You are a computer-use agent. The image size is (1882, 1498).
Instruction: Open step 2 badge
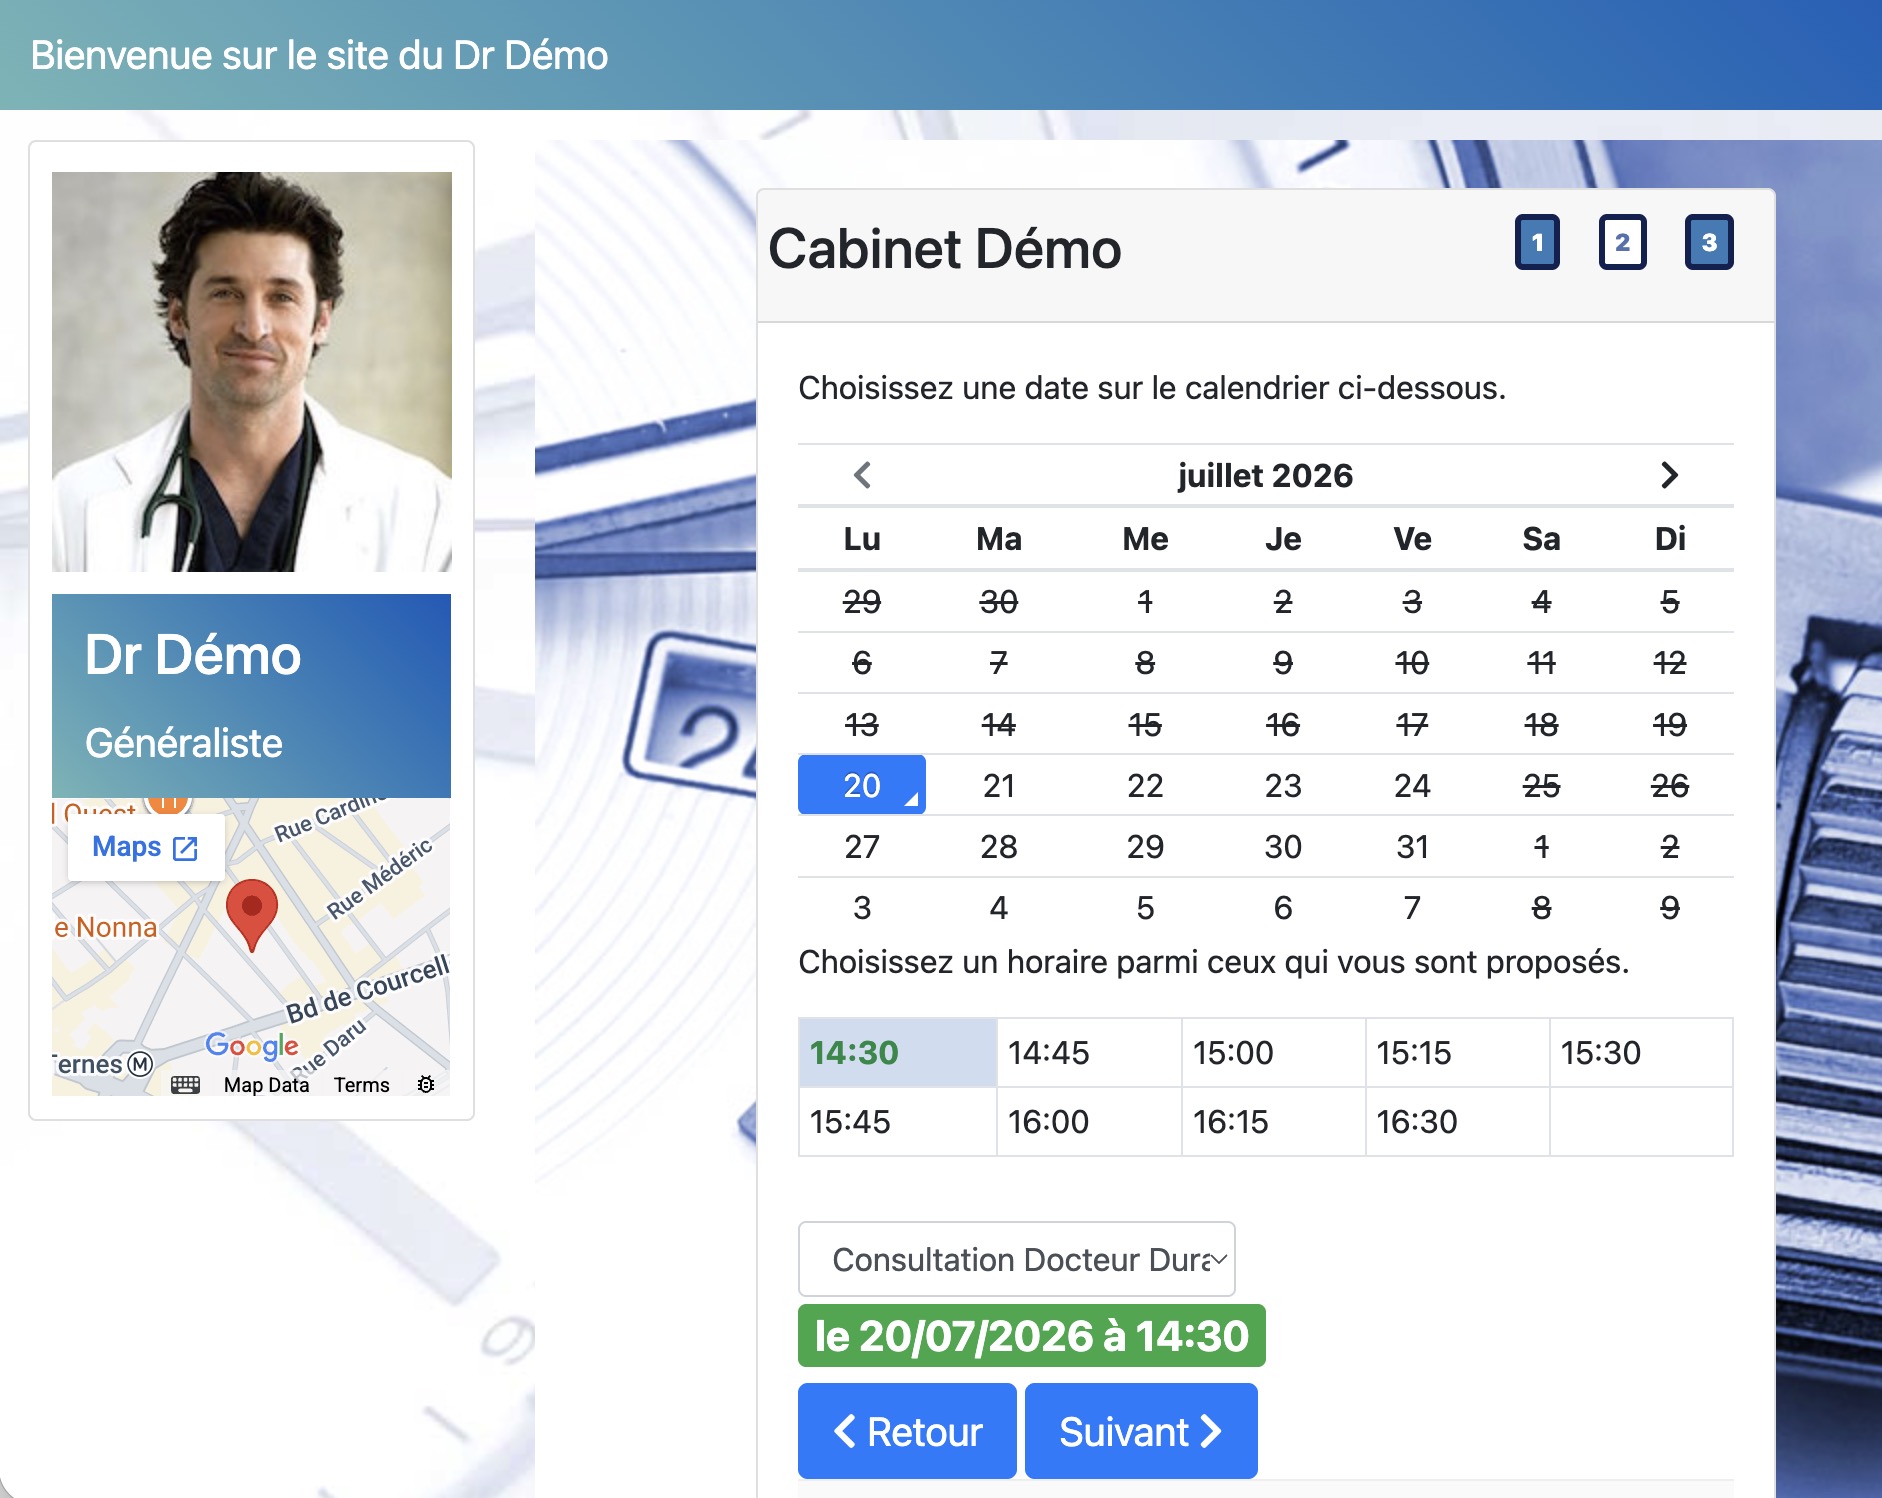coord(1622,242)
